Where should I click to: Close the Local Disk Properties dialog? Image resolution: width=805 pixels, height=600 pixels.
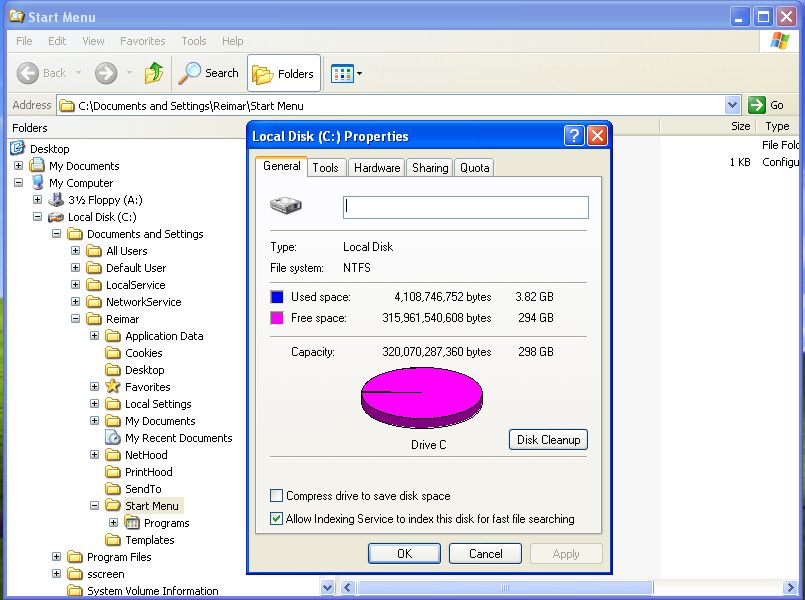click(598, 136)
